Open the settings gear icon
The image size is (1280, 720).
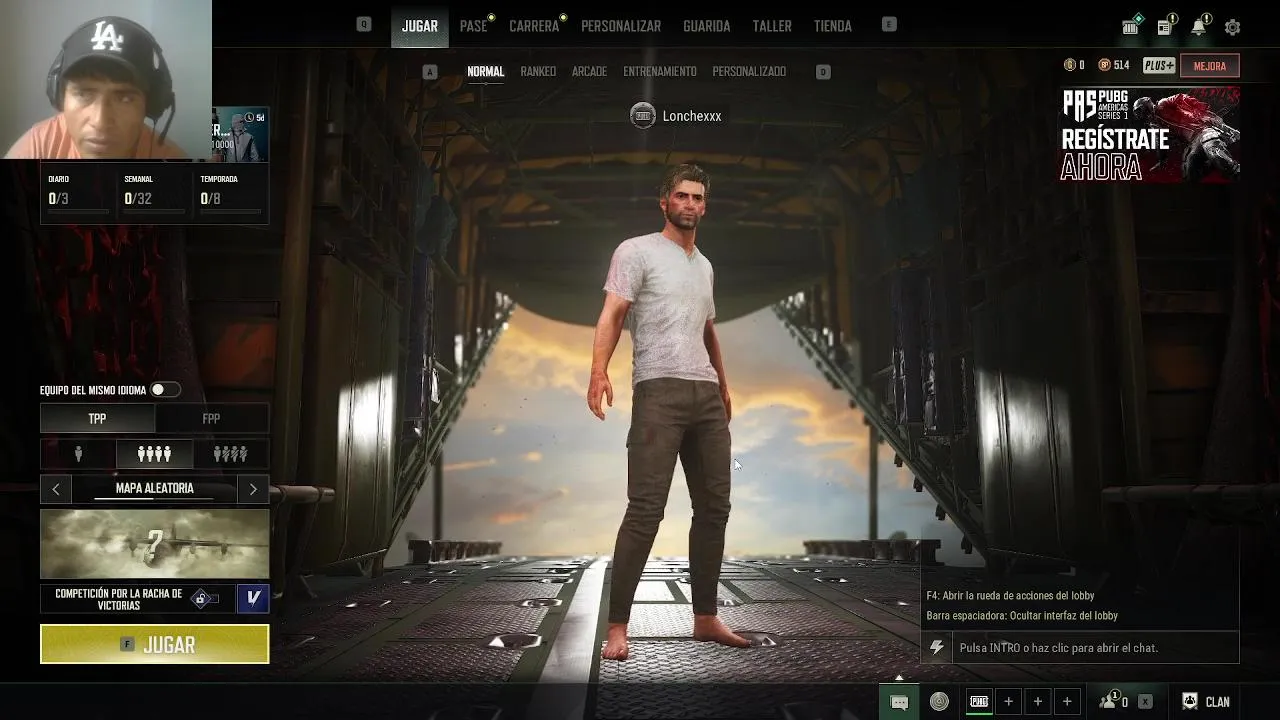pyautogui.click(x=1232, y=27)
